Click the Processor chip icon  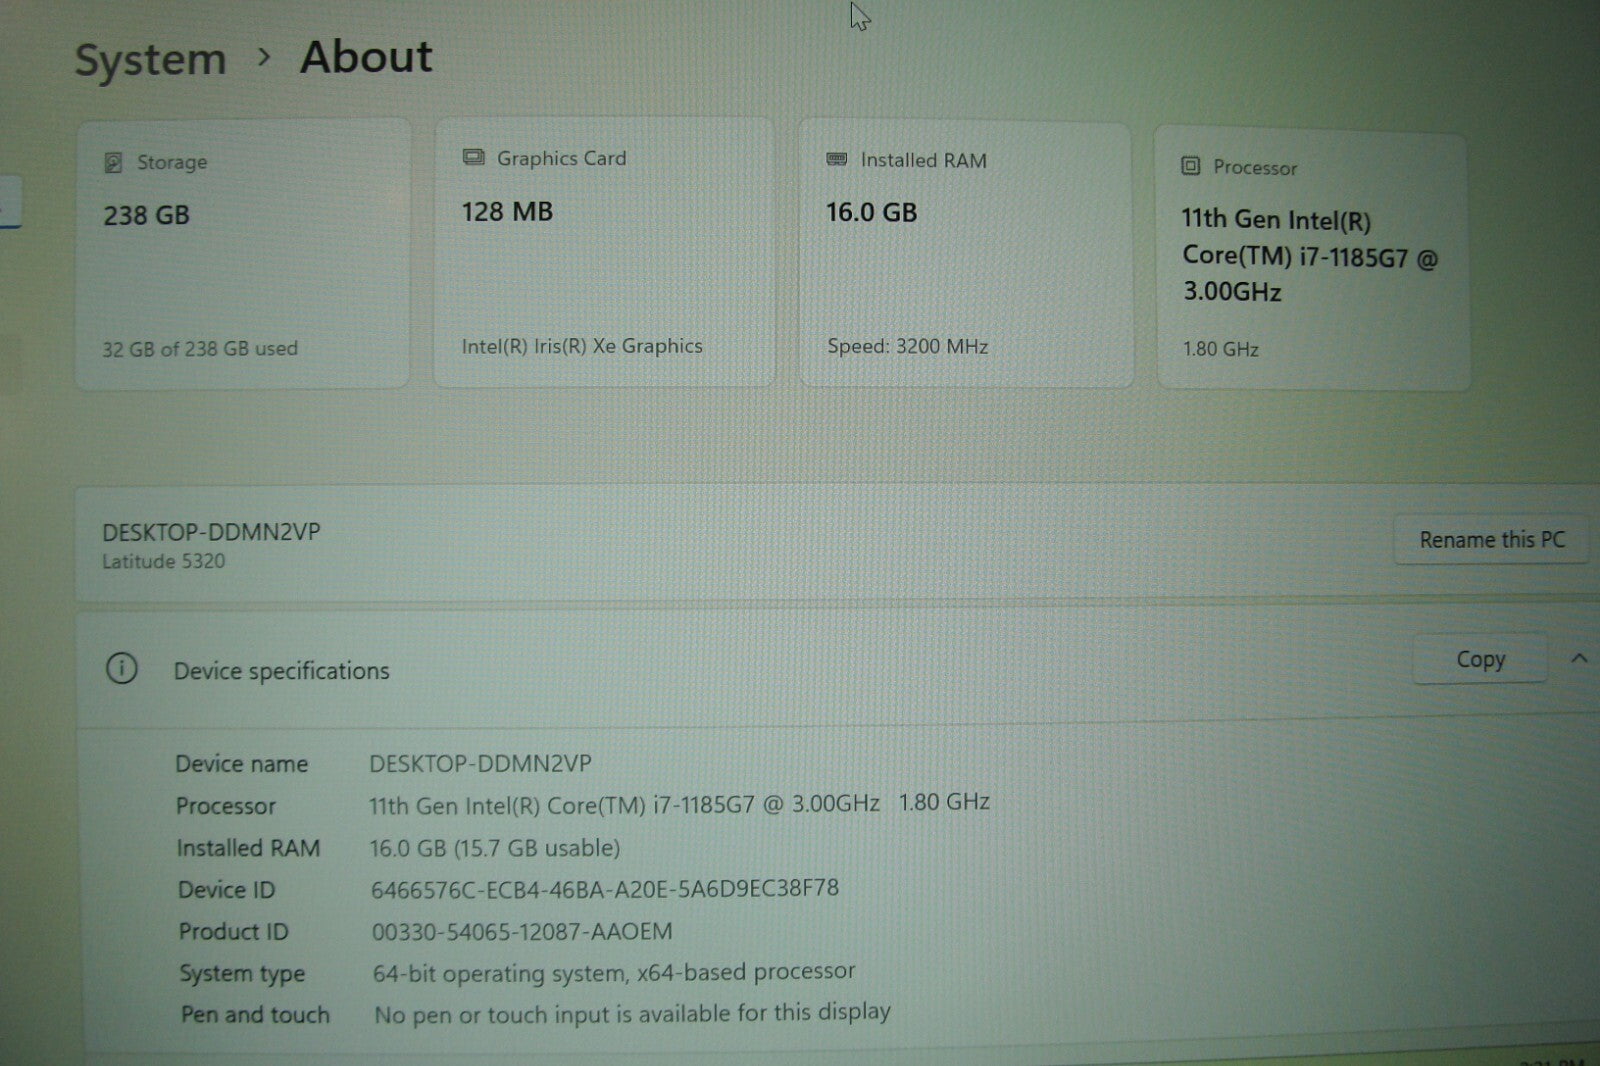[x=1190, y=166]
